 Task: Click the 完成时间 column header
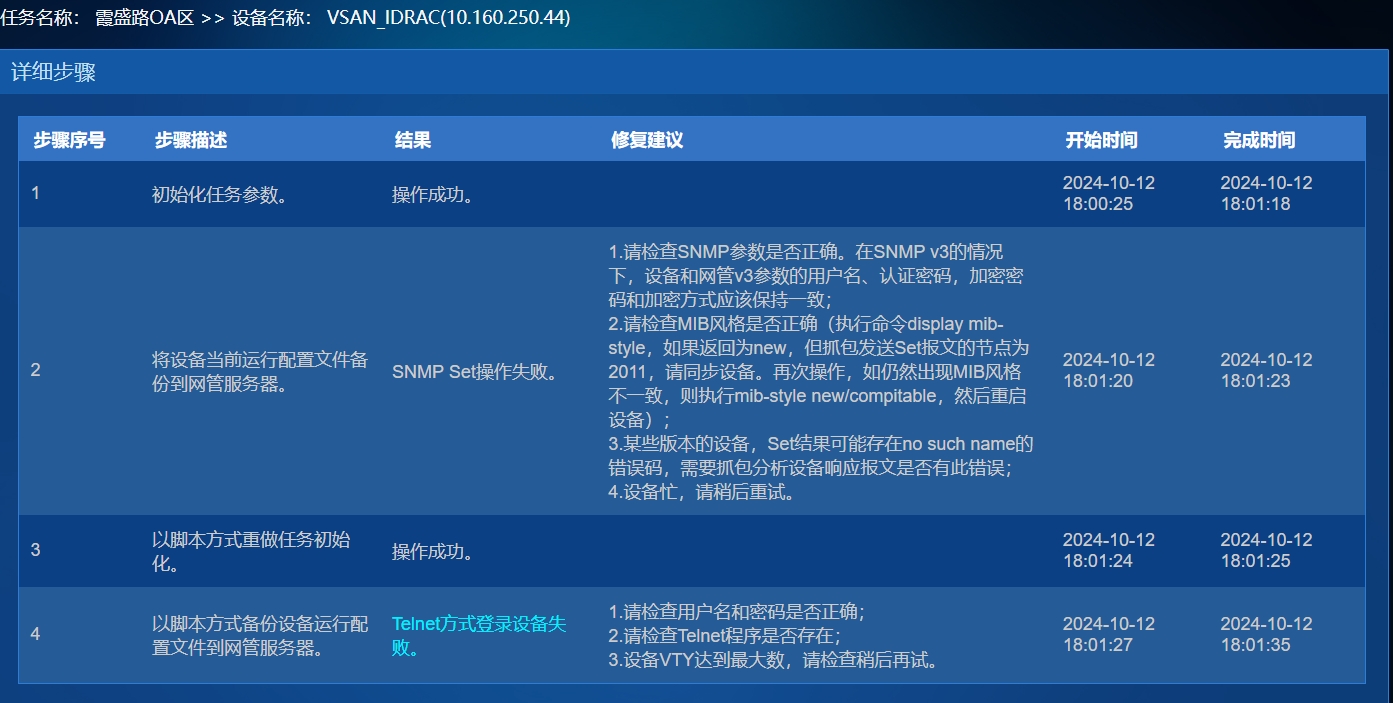point(1259,140)
